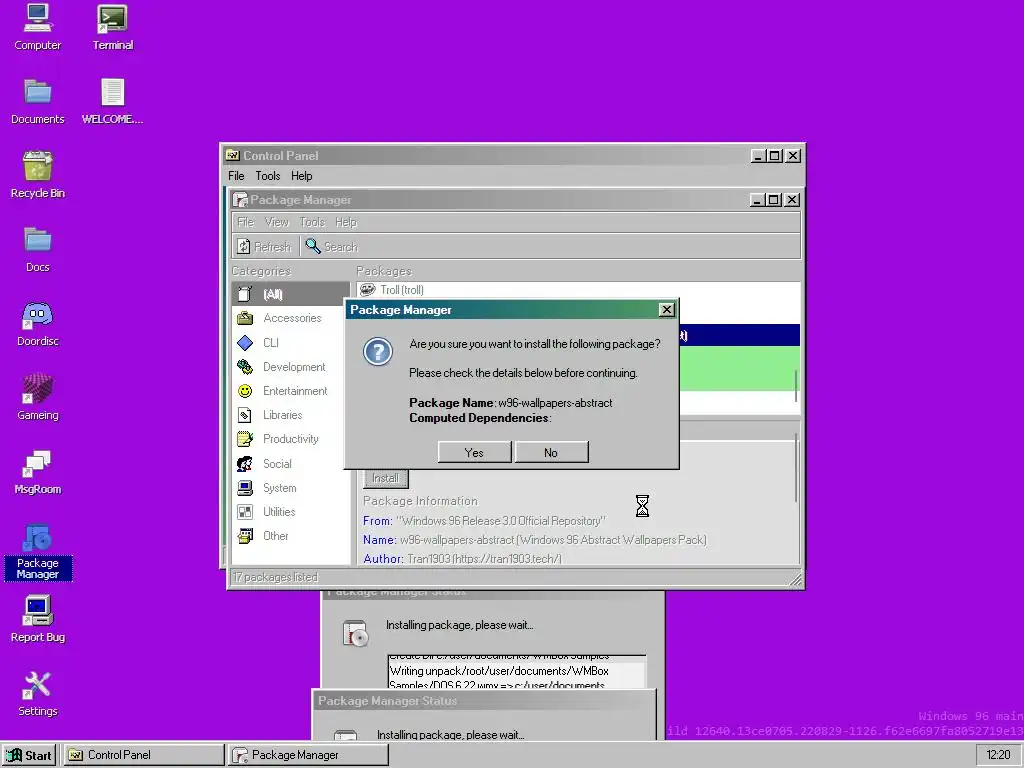Viewport: 1024px width, 768px height.
Task: Open the WELCOME text file icon
Action: 112,101
